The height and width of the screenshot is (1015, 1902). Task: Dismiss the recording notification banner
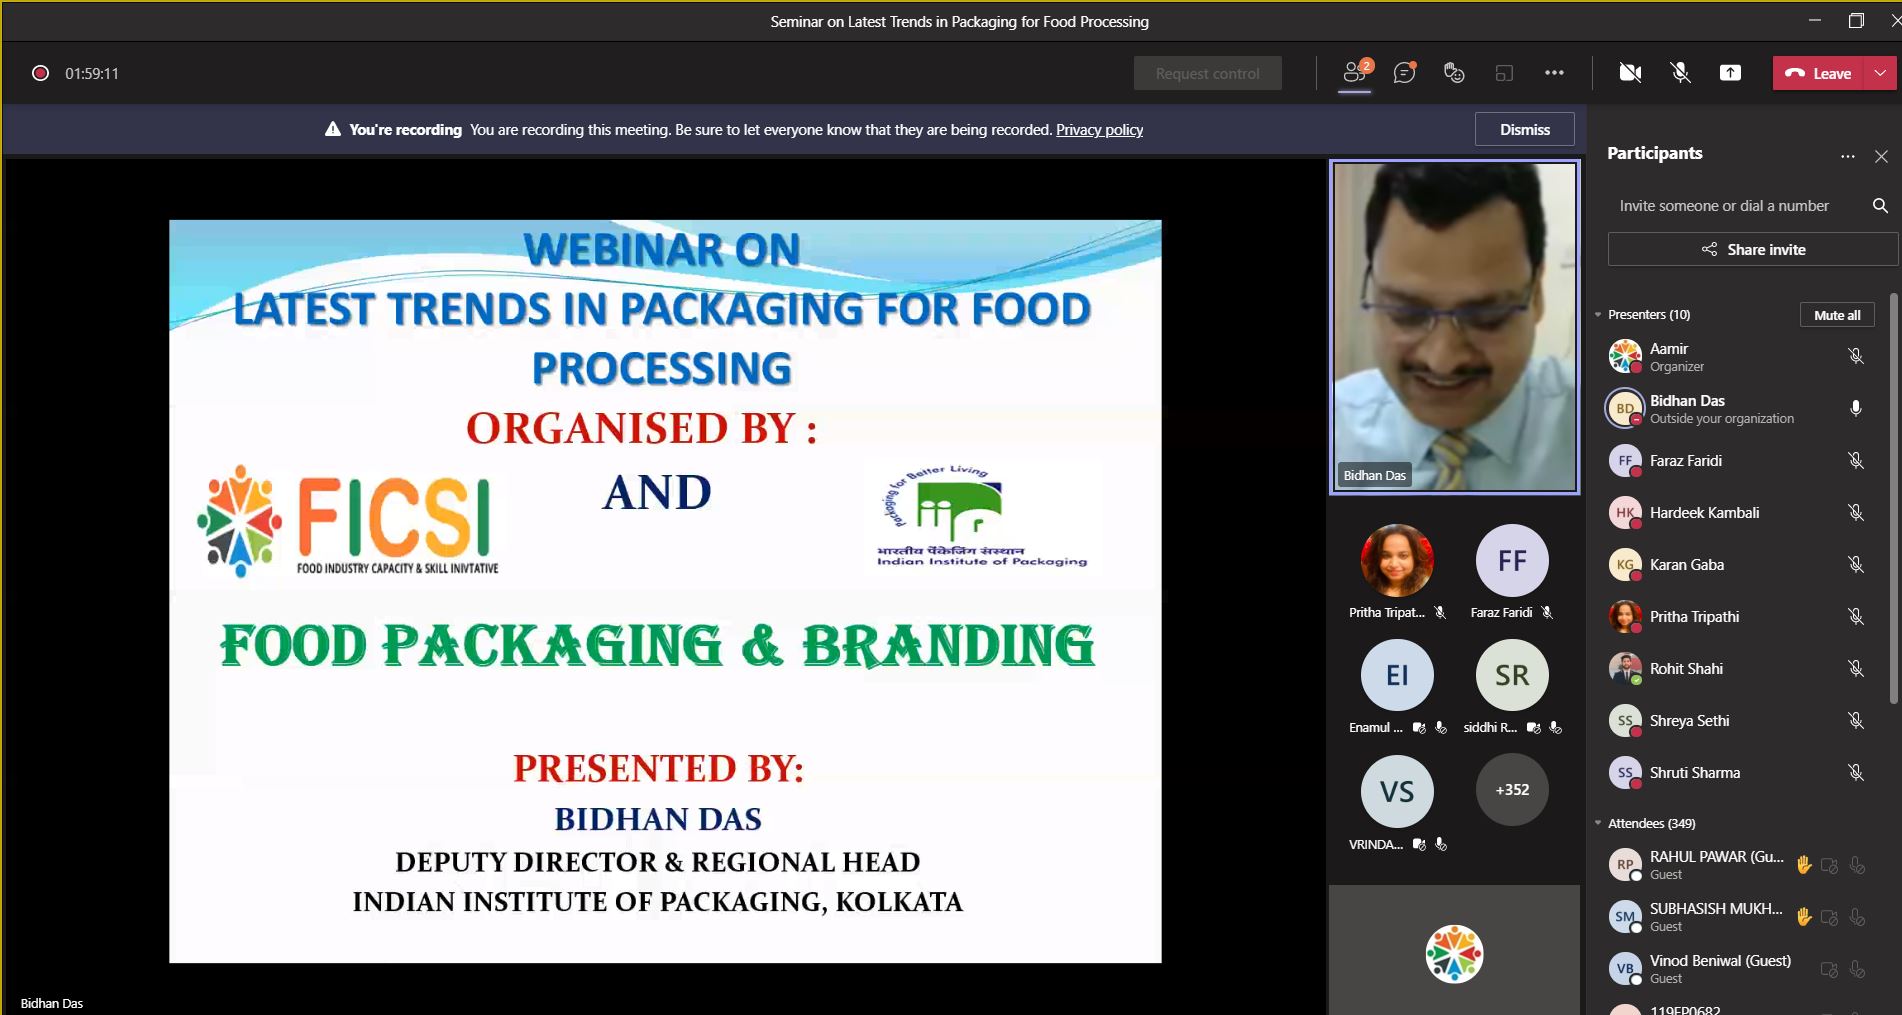1524,129
